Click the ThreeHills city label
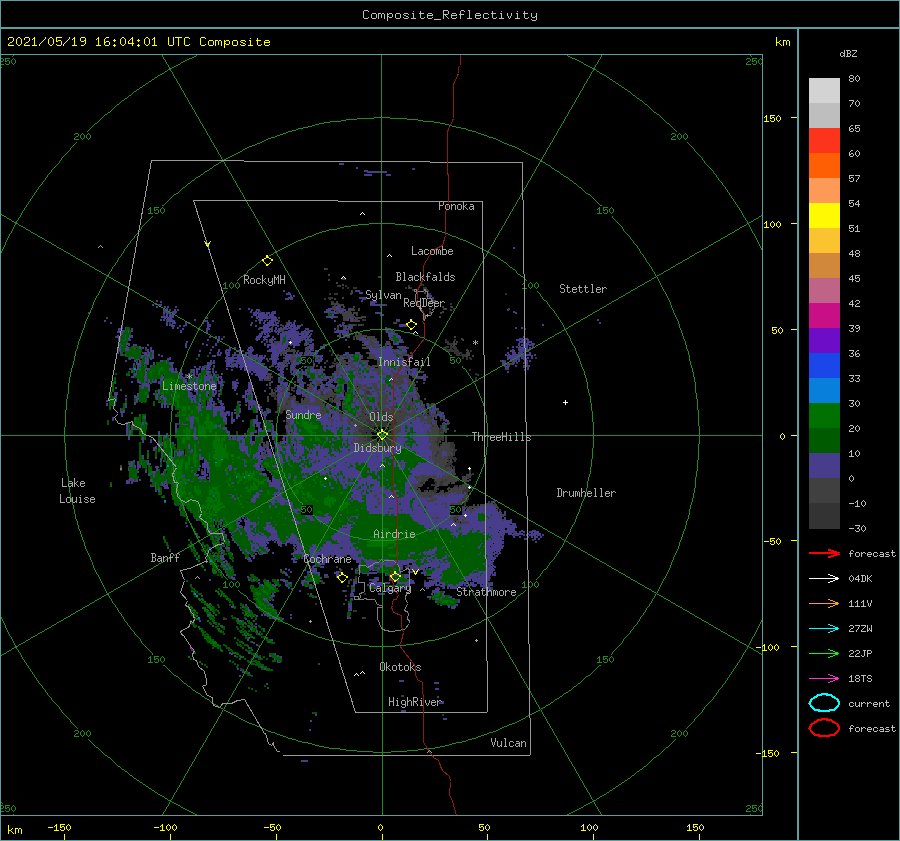900x841 pixels. coord(501,437)
